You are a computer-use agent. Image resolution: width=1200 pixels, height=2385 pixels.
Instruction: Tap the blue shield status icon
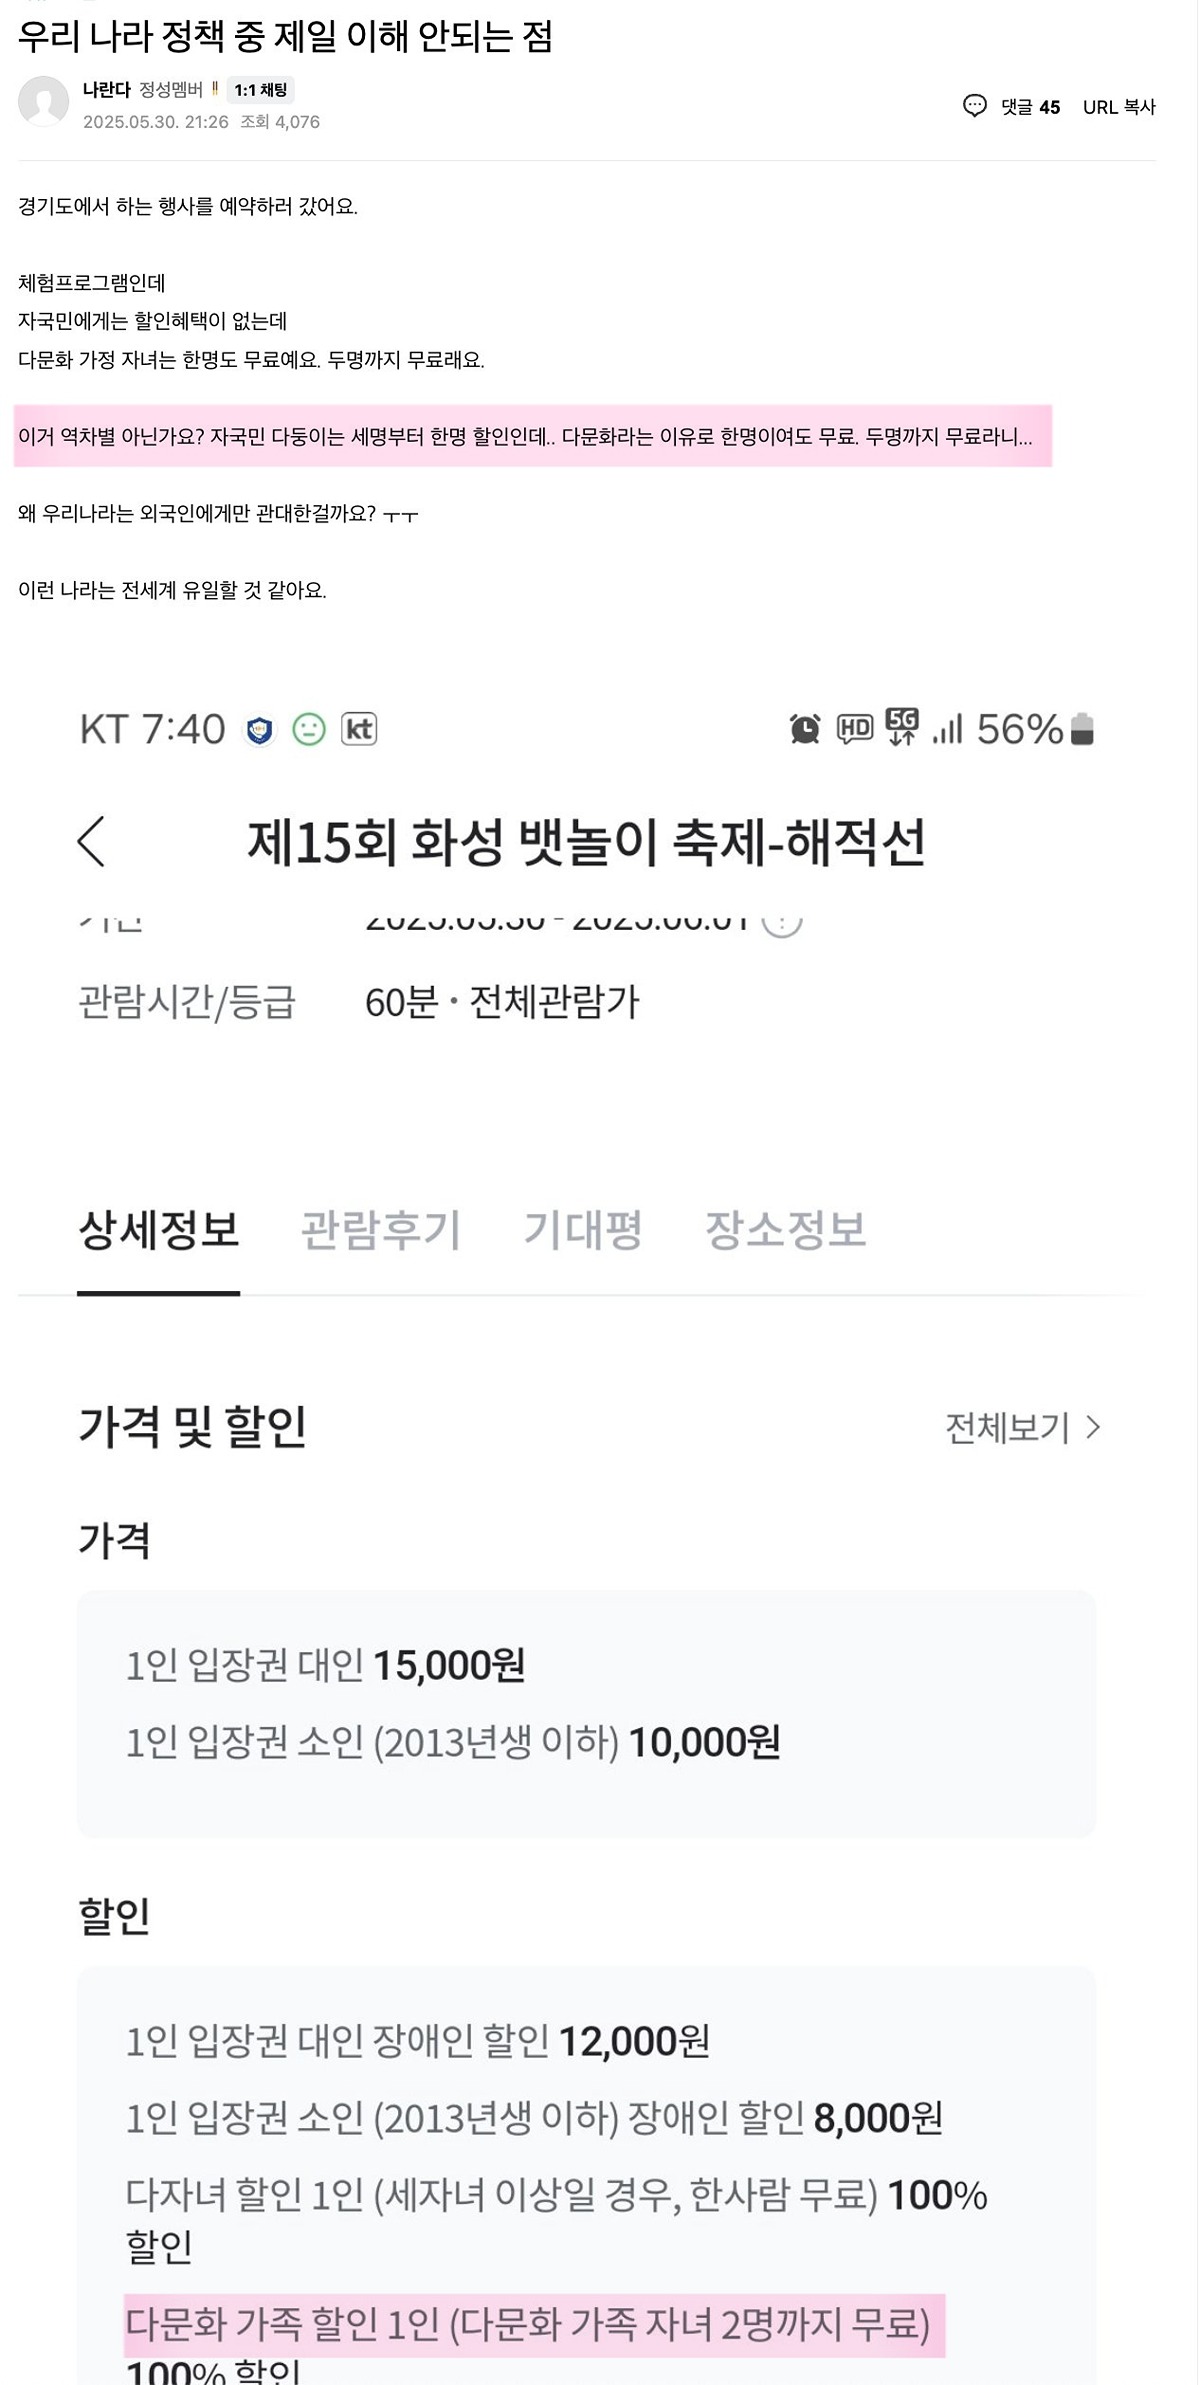(x=260, y=731)
